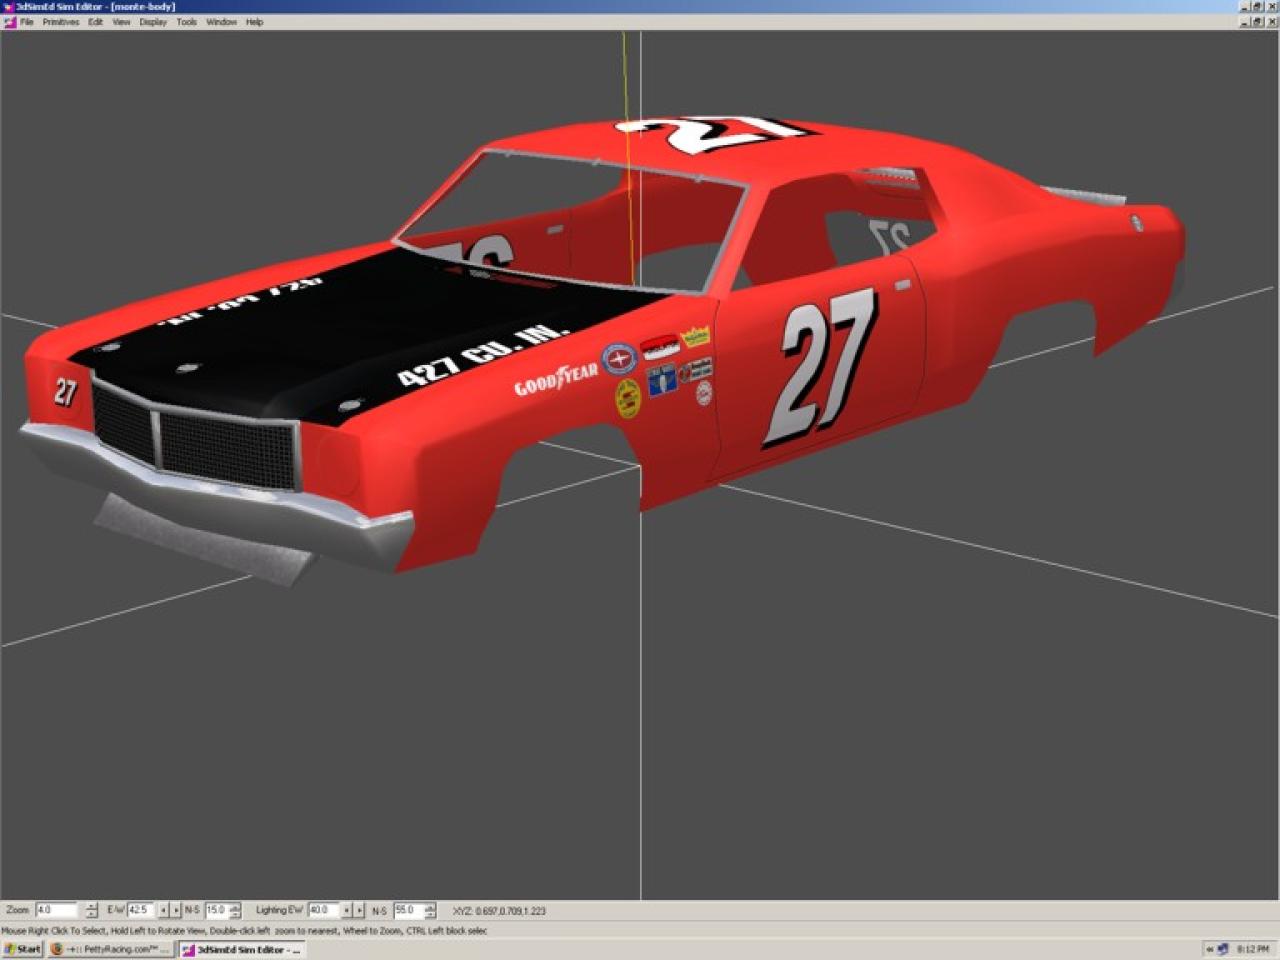The width and height of the screenshot is (1280, 960).
Task: Open the Display menu
Action: pyautogui.click(x=153, y=22)
